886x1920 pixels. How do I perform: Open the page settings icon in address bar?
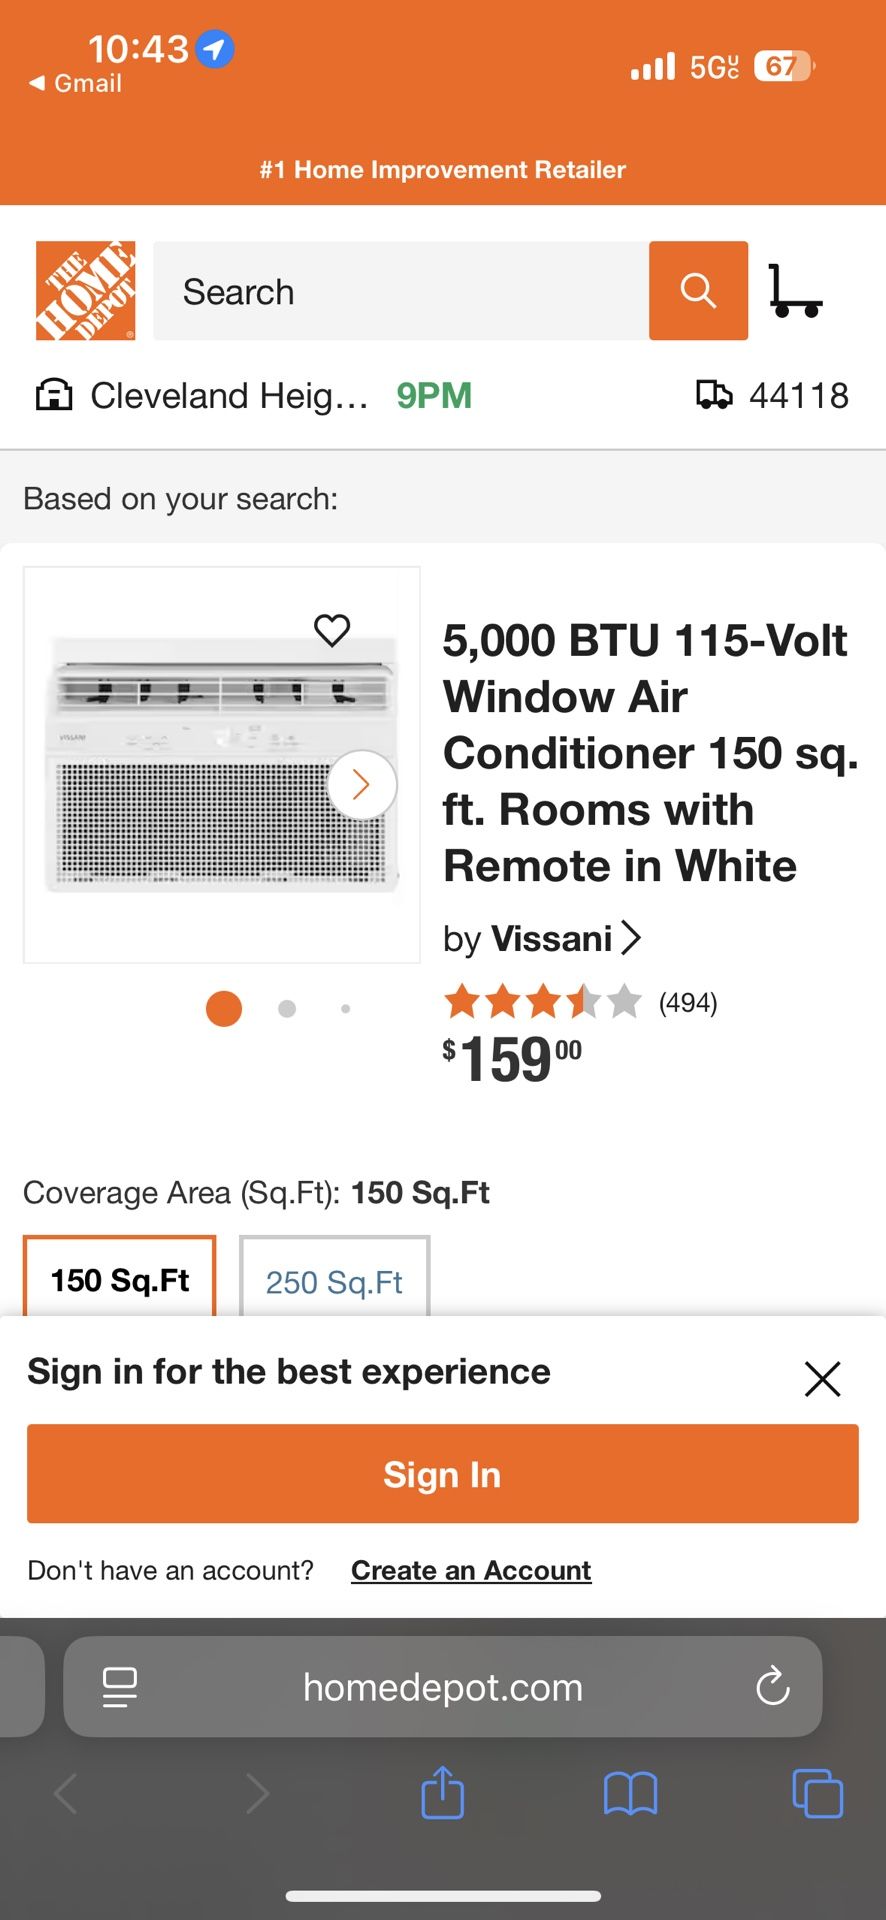coord(120,1687)
